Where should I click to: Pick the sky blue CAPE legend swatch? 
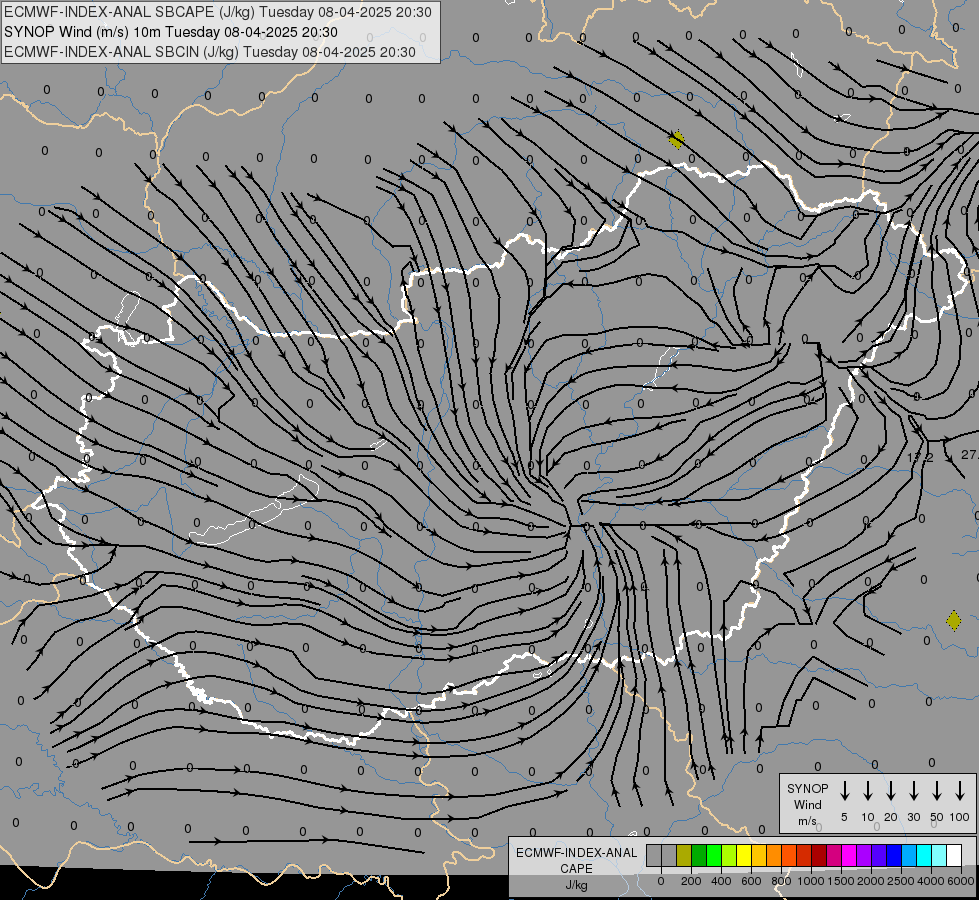[909, 855]
